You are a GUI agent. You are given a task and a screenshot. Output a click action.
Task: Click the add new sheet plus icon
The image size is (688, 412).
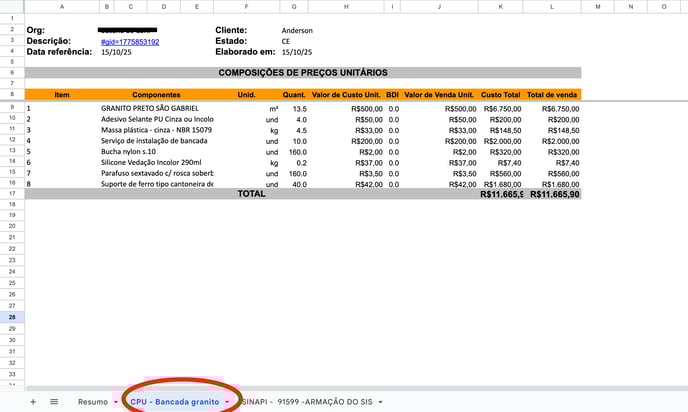(33, 401)
